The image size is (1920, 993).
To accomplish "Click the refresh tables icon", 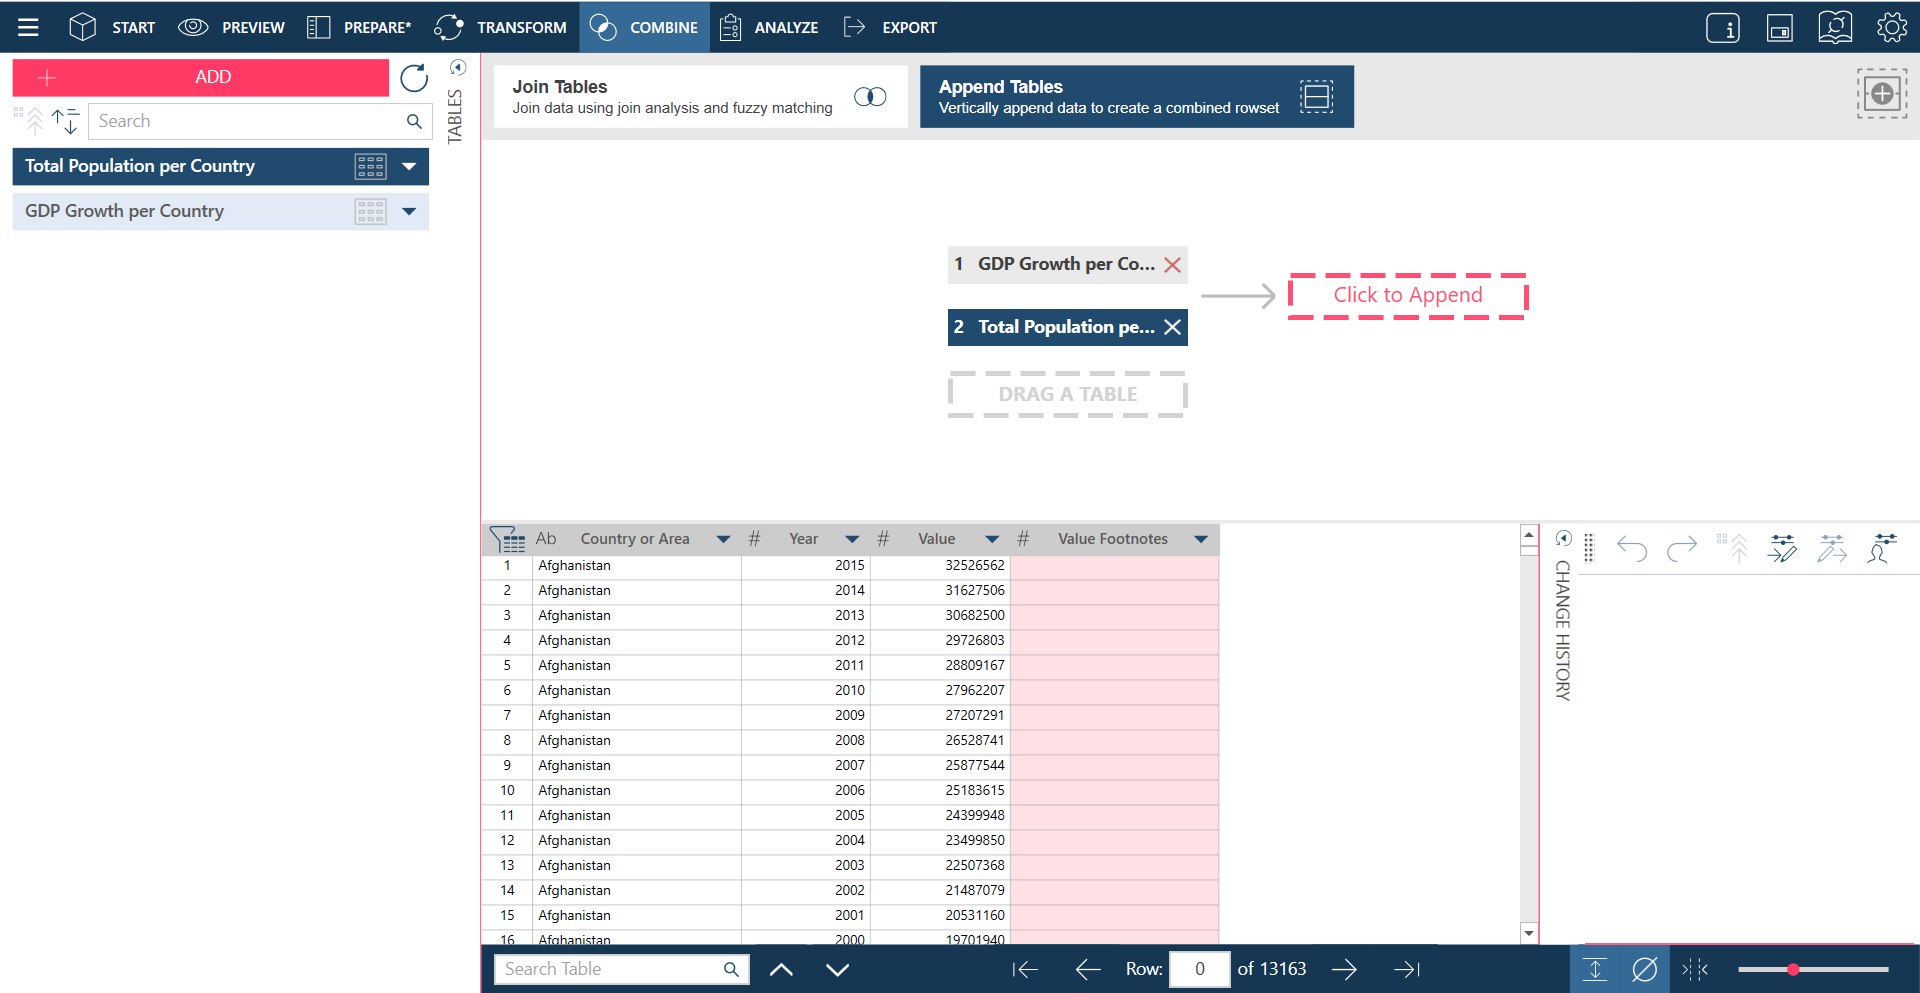I will click(414, 78).
